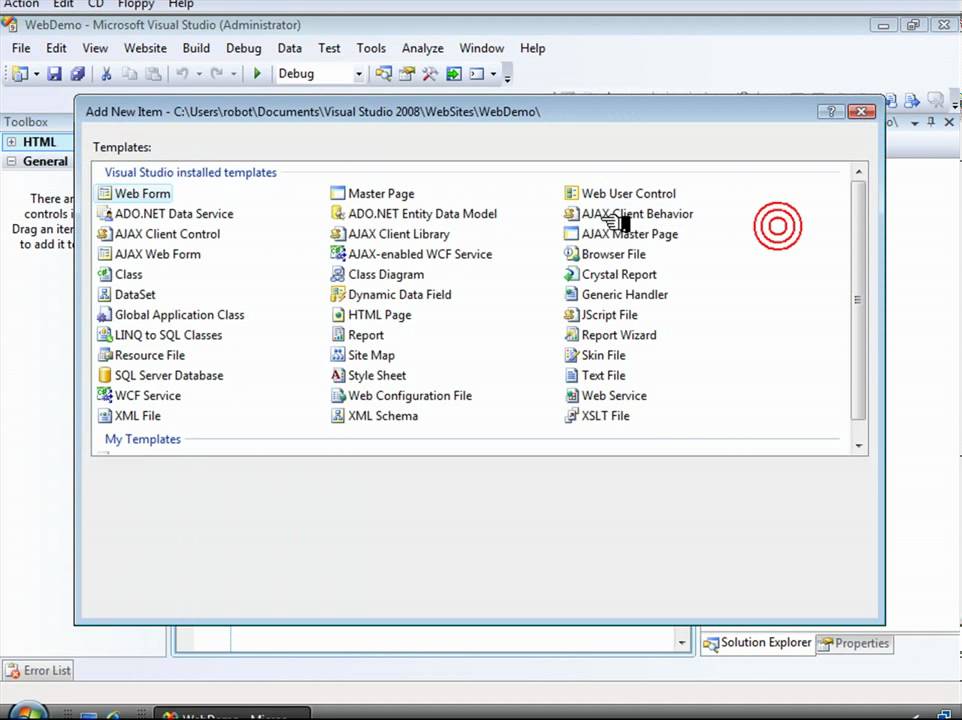This screenshot has height=720, width=962.
Task: Switch to the Properties tab
Action: (x=855, y=643)
